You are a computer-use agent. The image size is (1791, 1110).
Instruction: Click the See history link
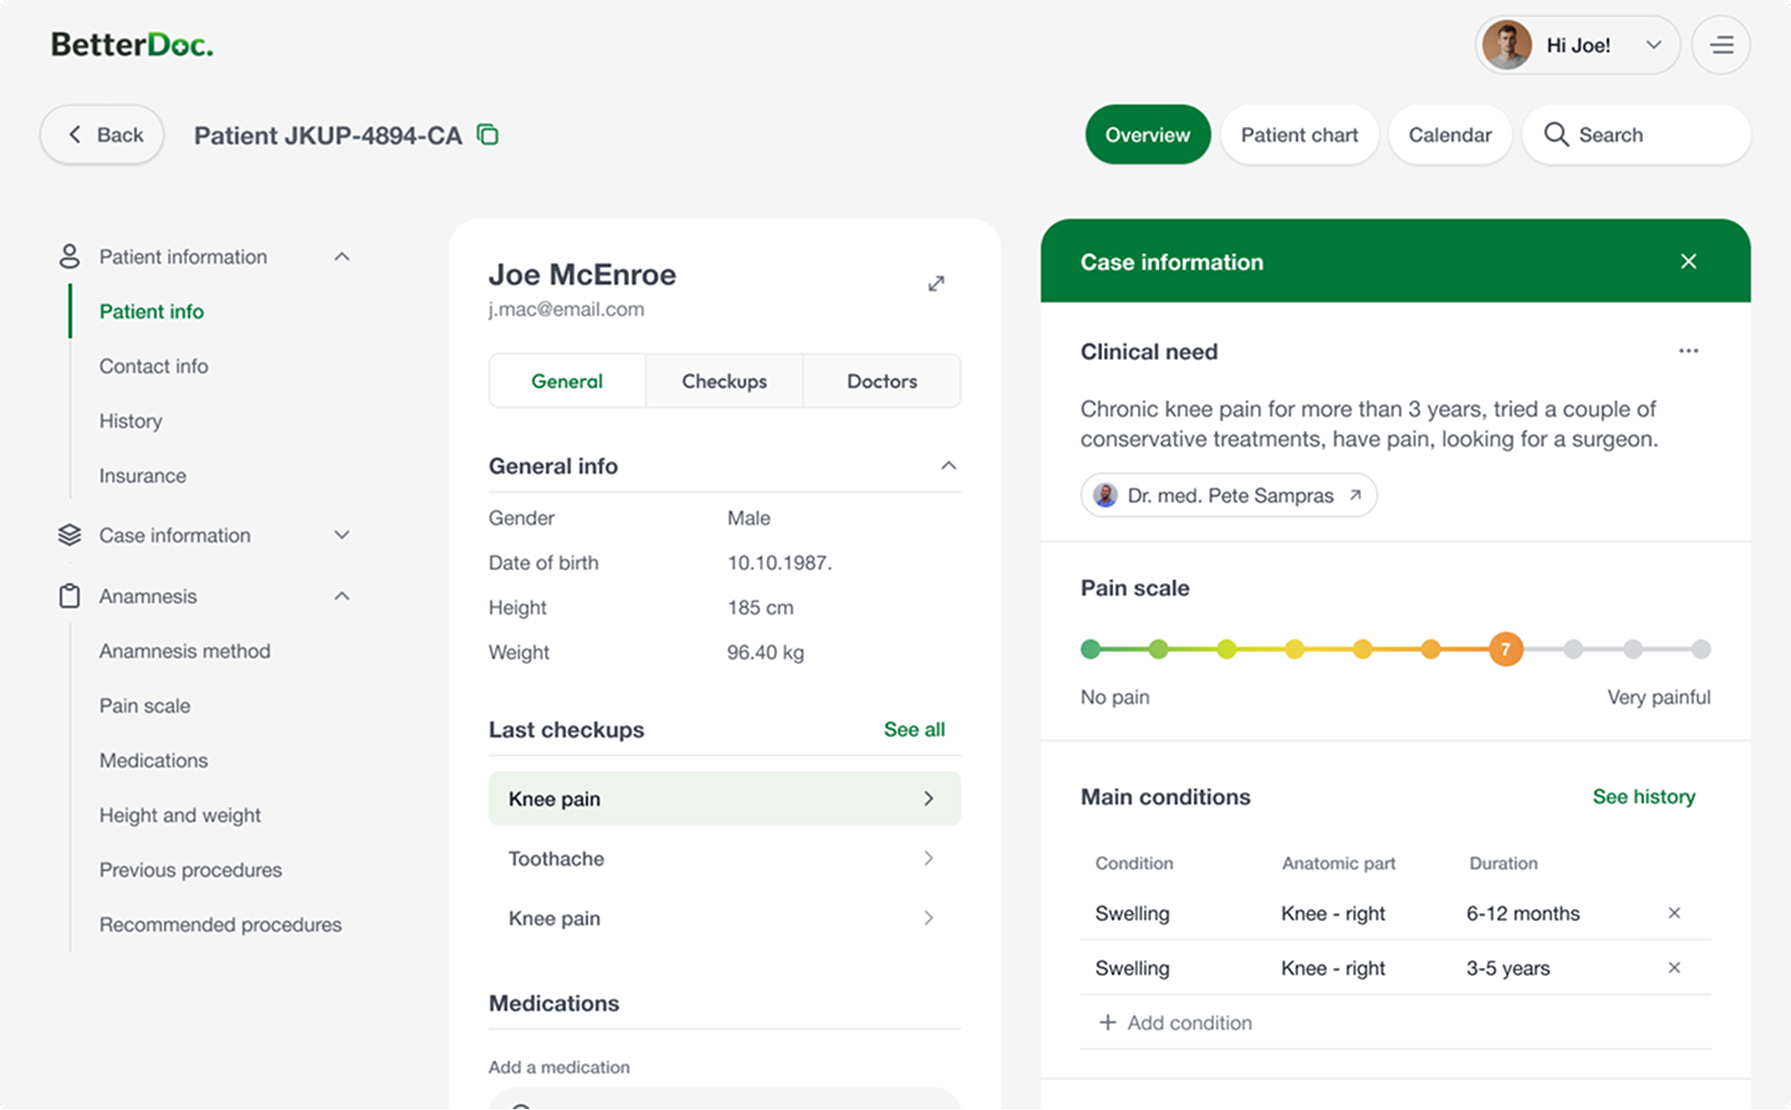pyautogui.click(x=1643, y=797)
